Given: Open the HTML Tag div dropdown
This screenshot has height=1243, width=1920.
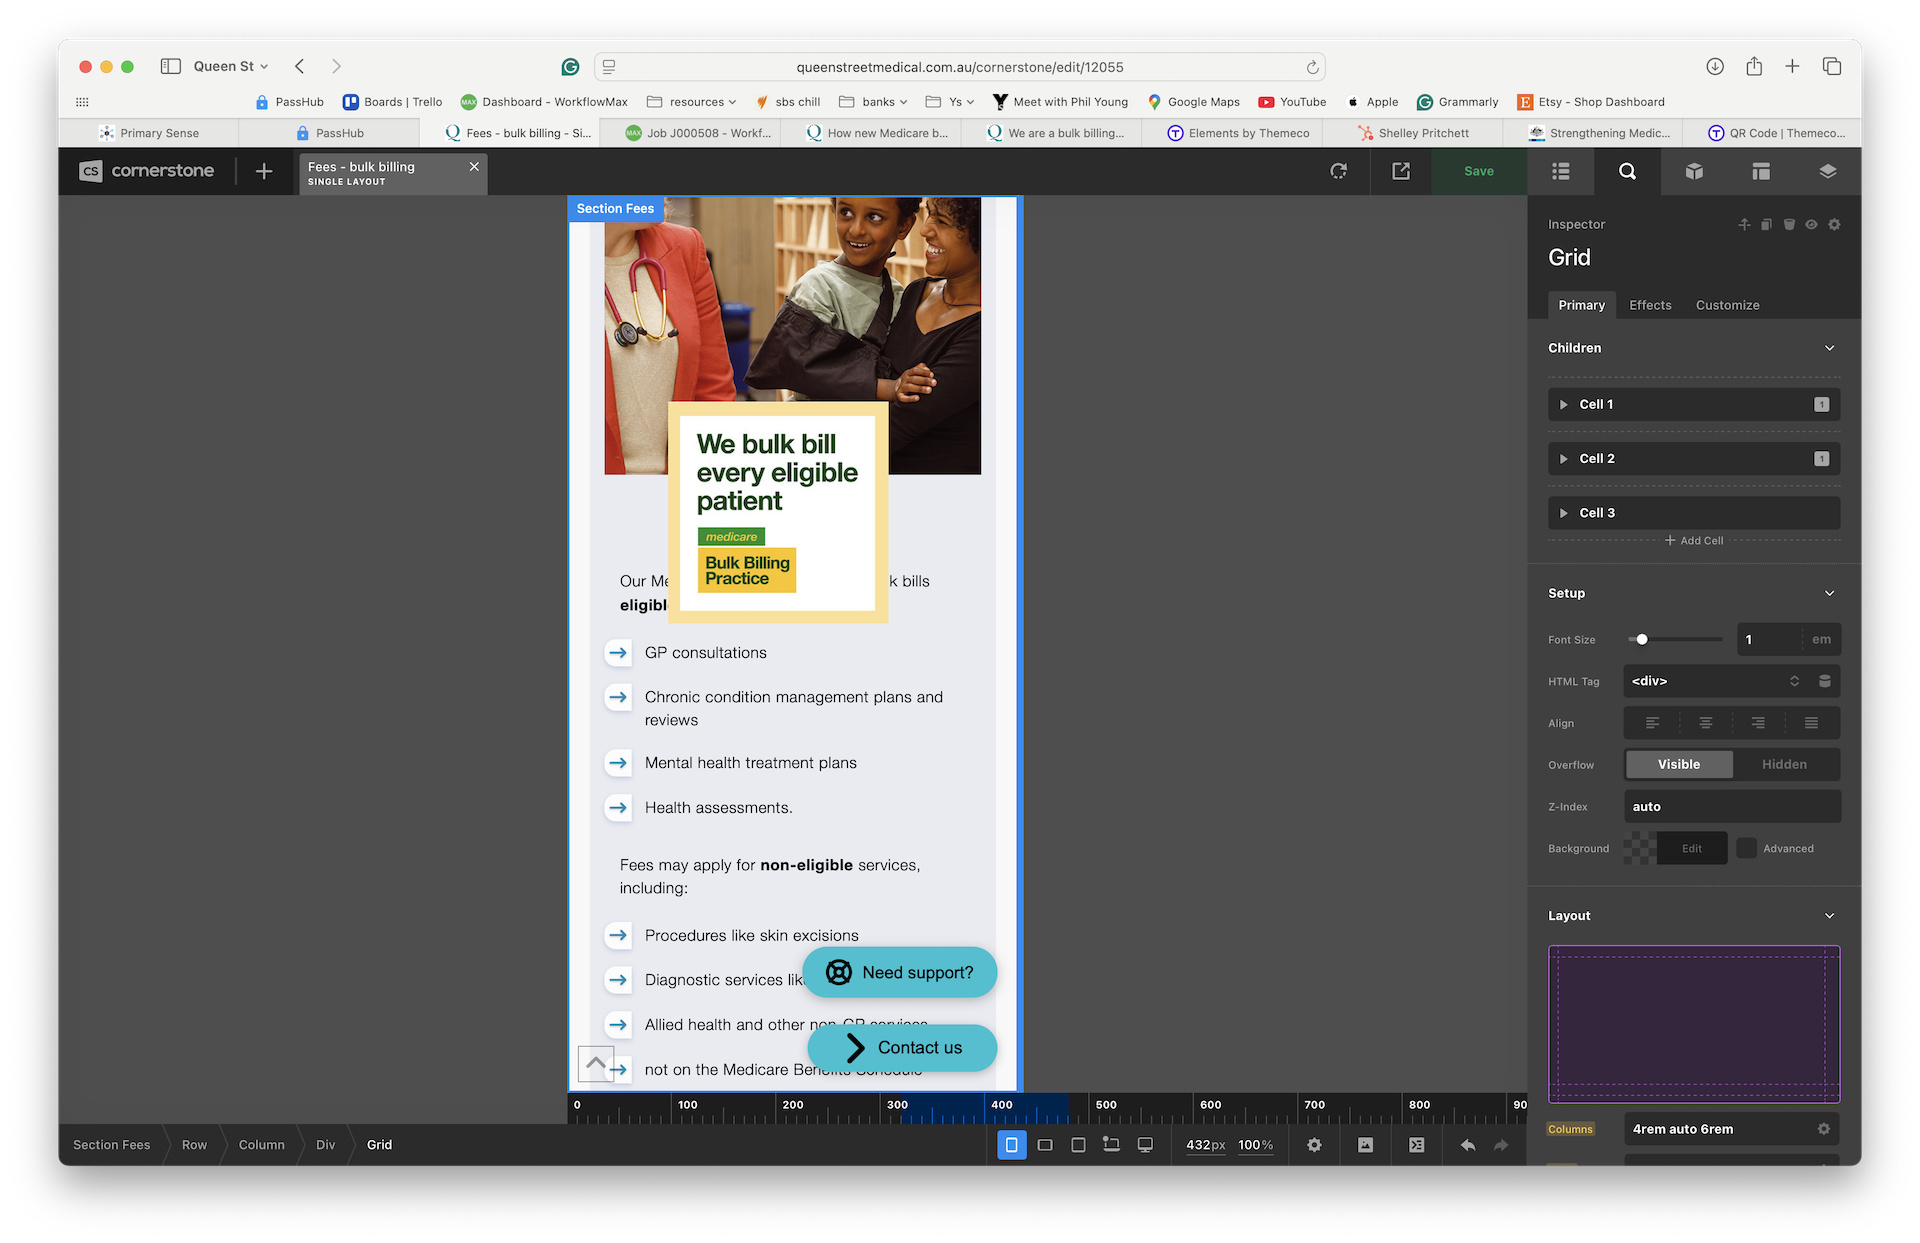Looking at the screenshot, I should coord(1714,681).
